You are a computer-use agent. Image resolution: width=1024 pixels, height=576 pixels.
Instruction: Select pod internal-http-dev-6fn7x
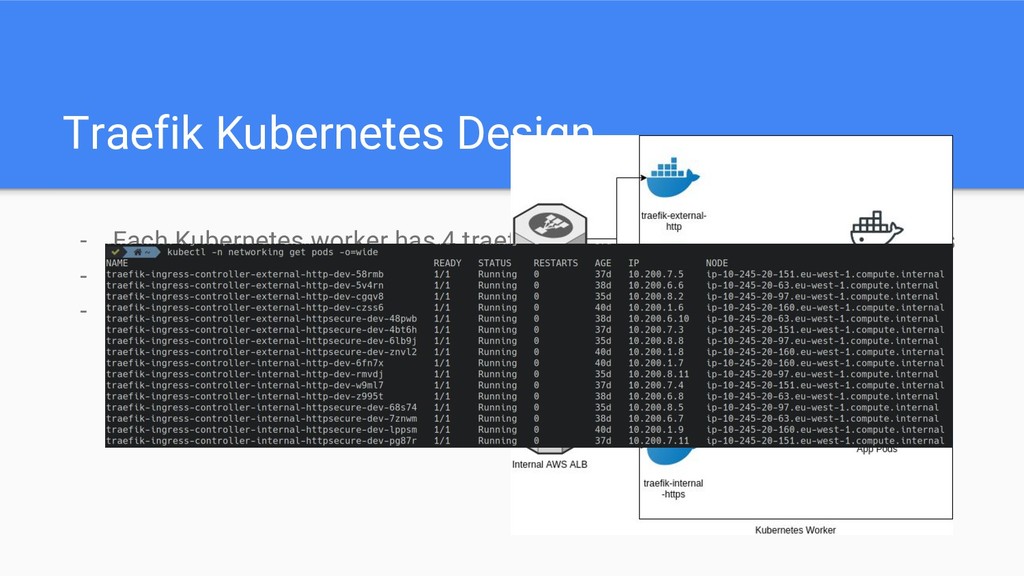tap(245, 363)
